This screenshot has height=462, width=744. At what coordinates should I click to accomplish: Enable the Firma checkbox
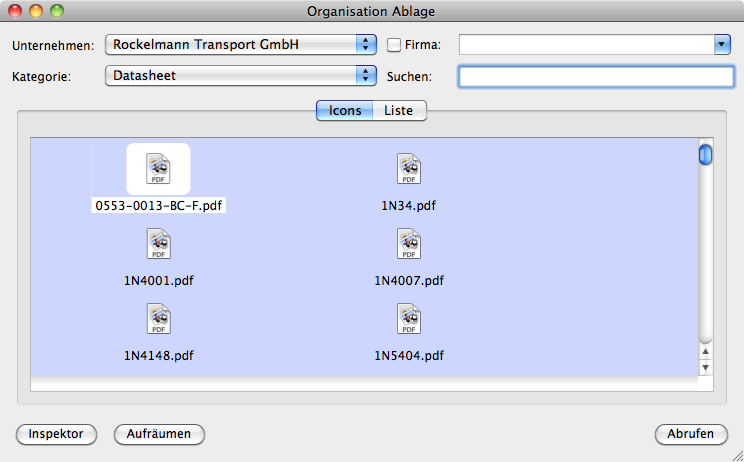(x=394, y=45)
